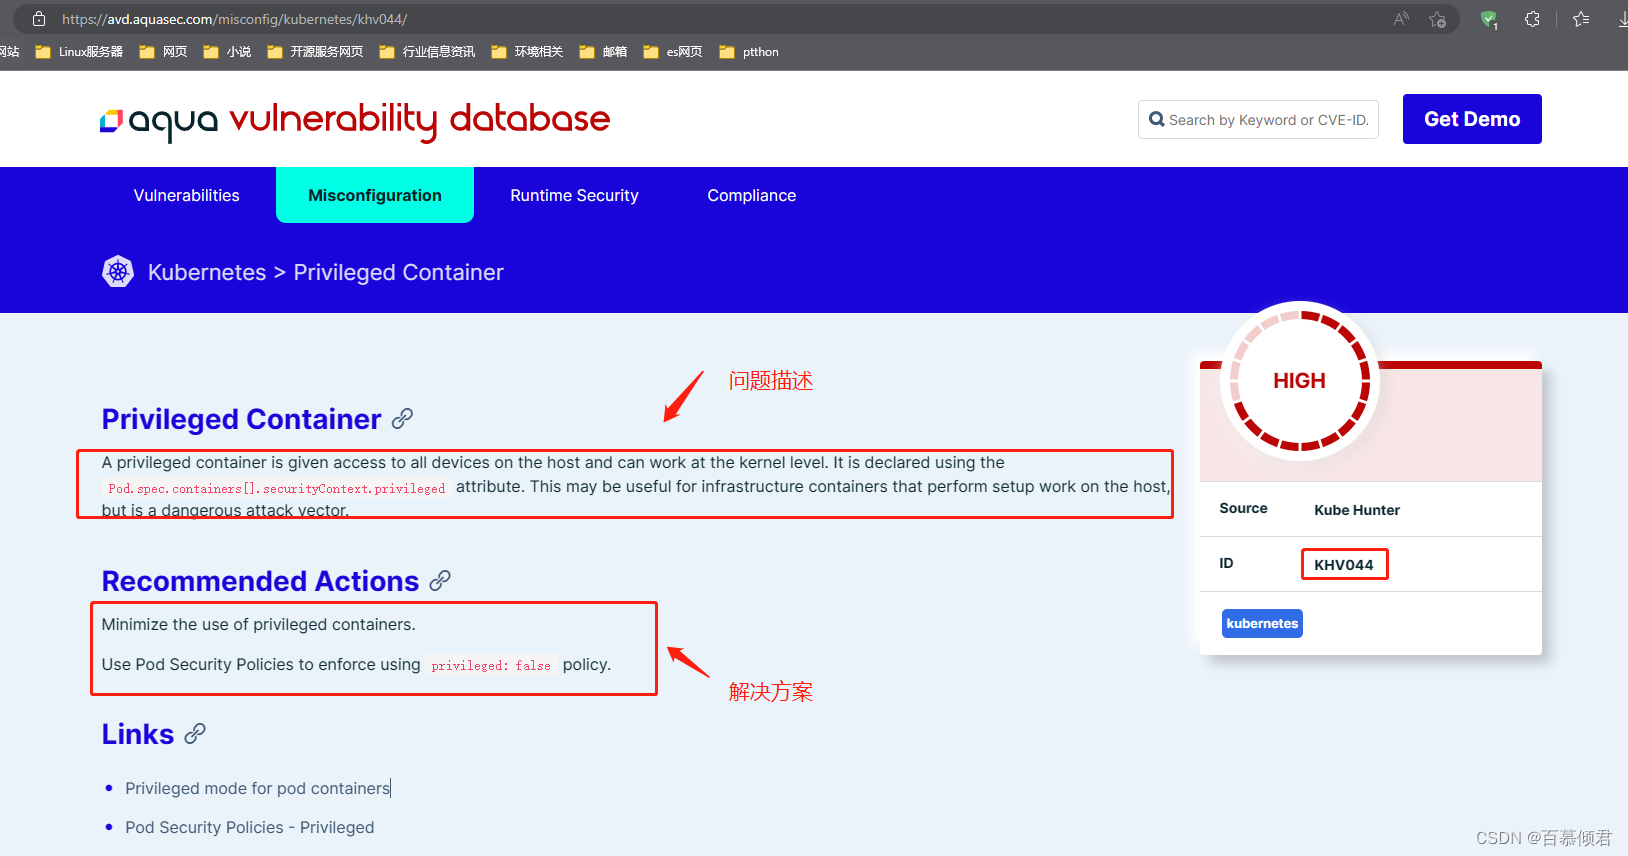Open the green shield extension icon

pyautogui.click(x=1489, y=19)
